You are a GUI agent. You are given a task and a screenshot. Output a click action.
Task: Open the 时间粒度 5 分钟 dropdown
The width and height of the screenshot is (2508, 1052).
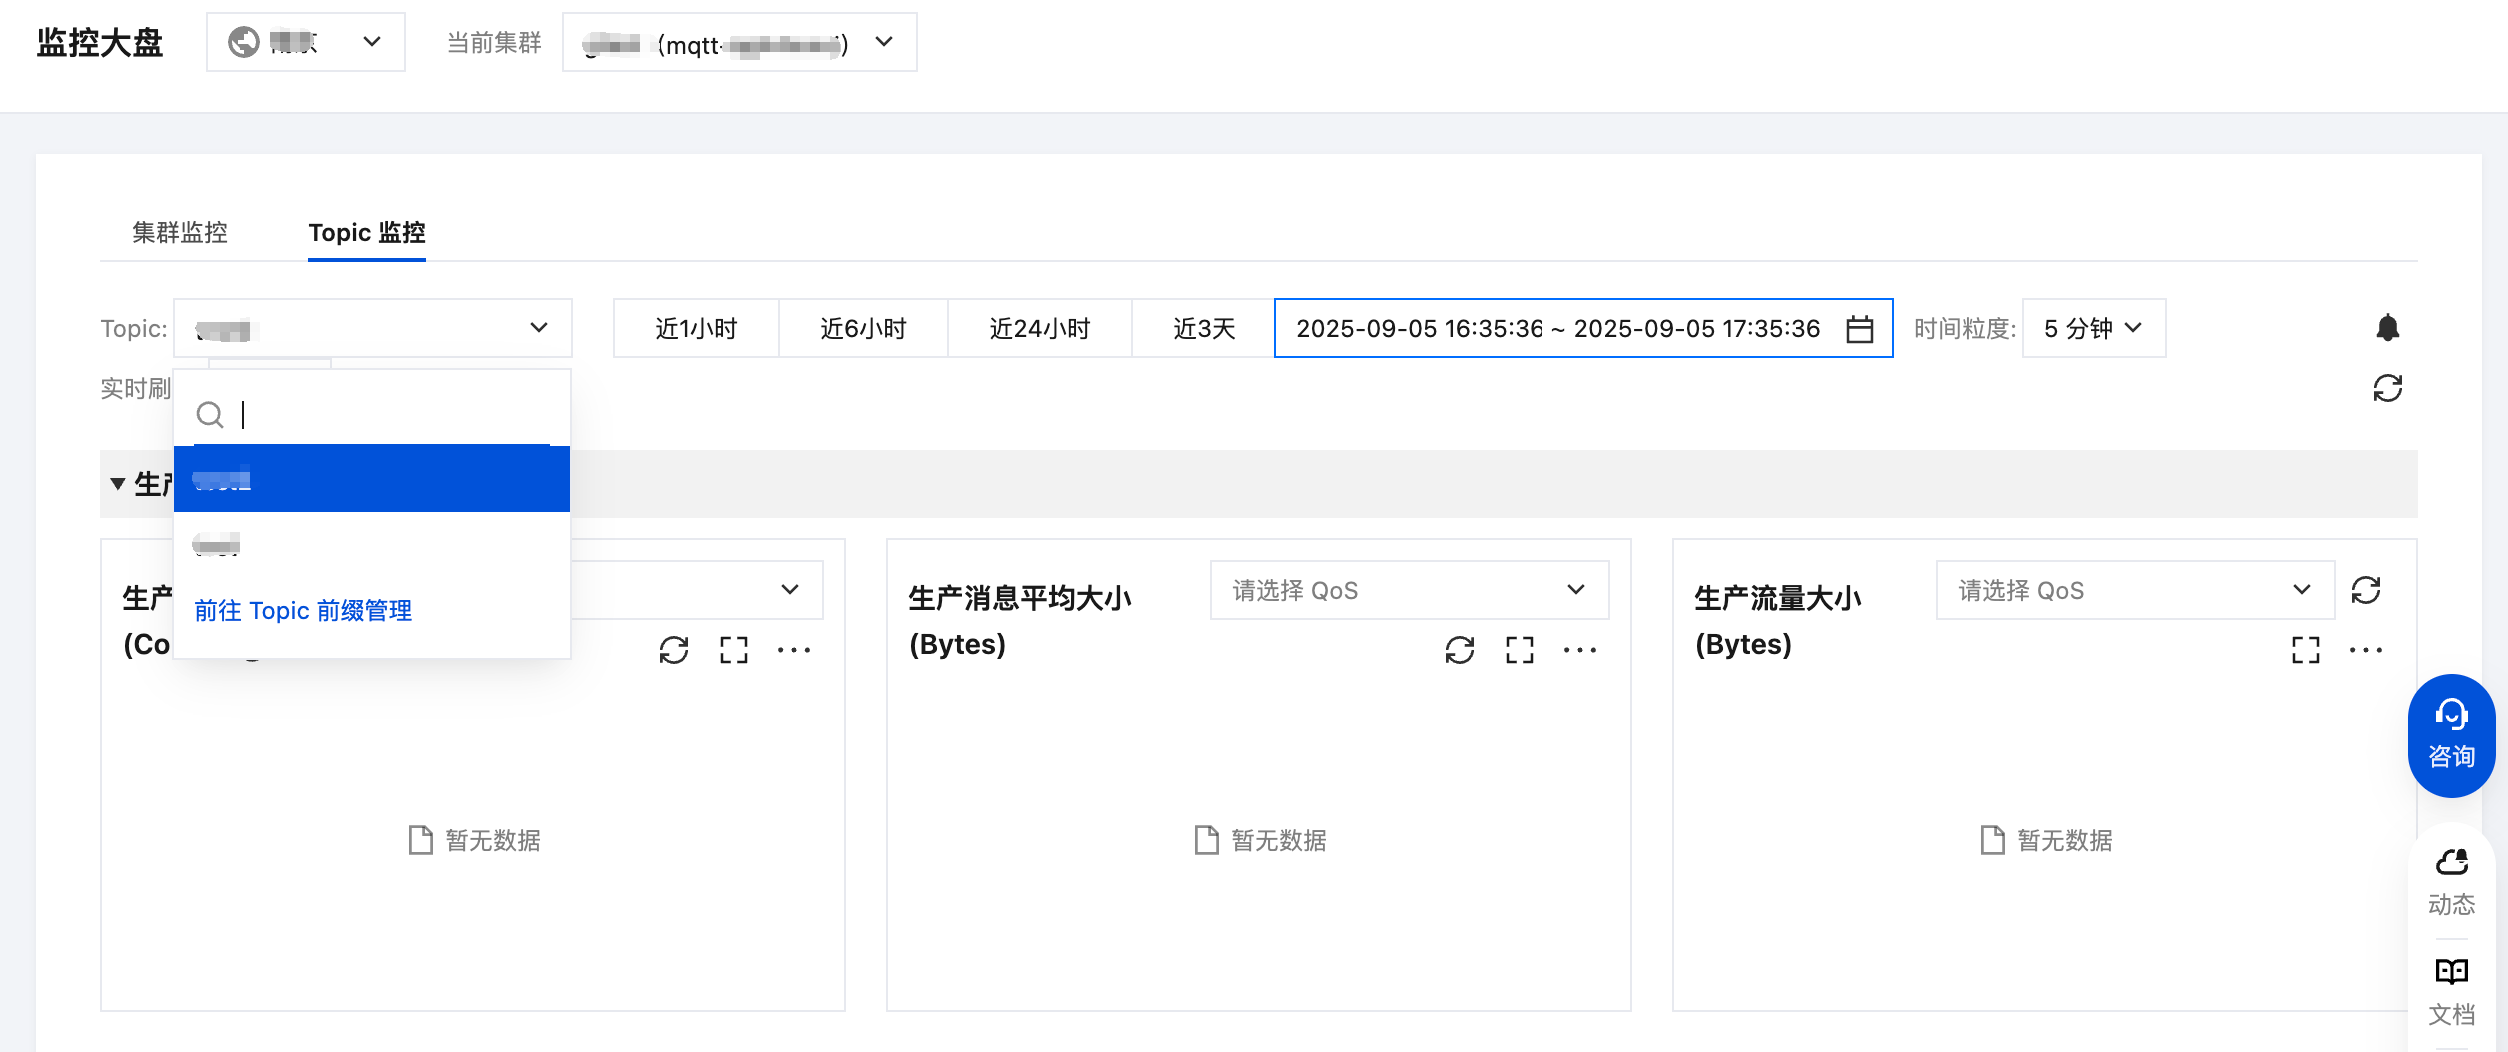[2093, 329]
